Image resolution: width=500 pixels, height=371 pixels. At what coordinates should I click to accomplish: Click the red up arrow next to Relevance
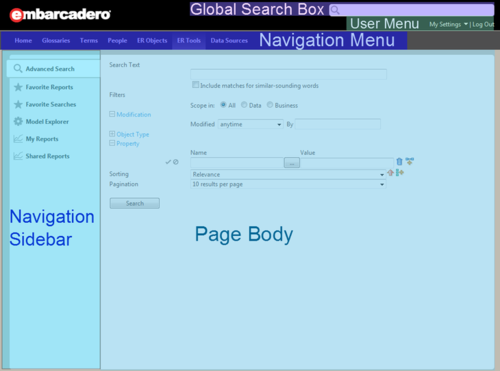coord(390,173)
